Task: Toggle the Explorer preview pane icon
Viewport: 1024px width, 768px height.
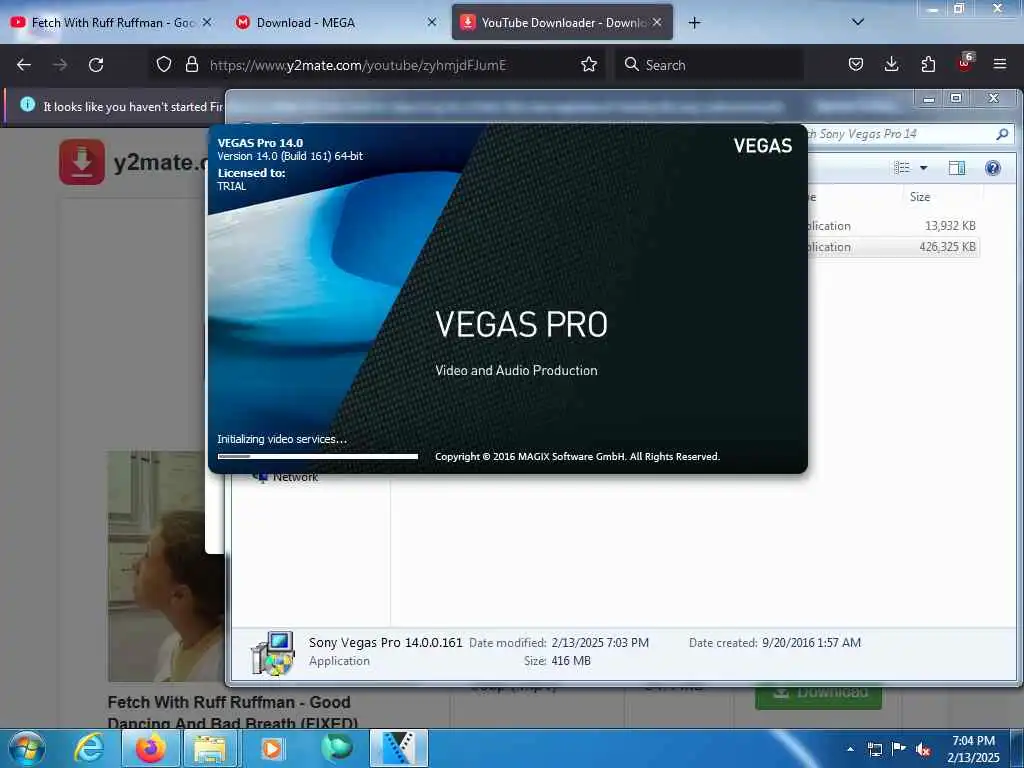Action: [x=957, y=168]
